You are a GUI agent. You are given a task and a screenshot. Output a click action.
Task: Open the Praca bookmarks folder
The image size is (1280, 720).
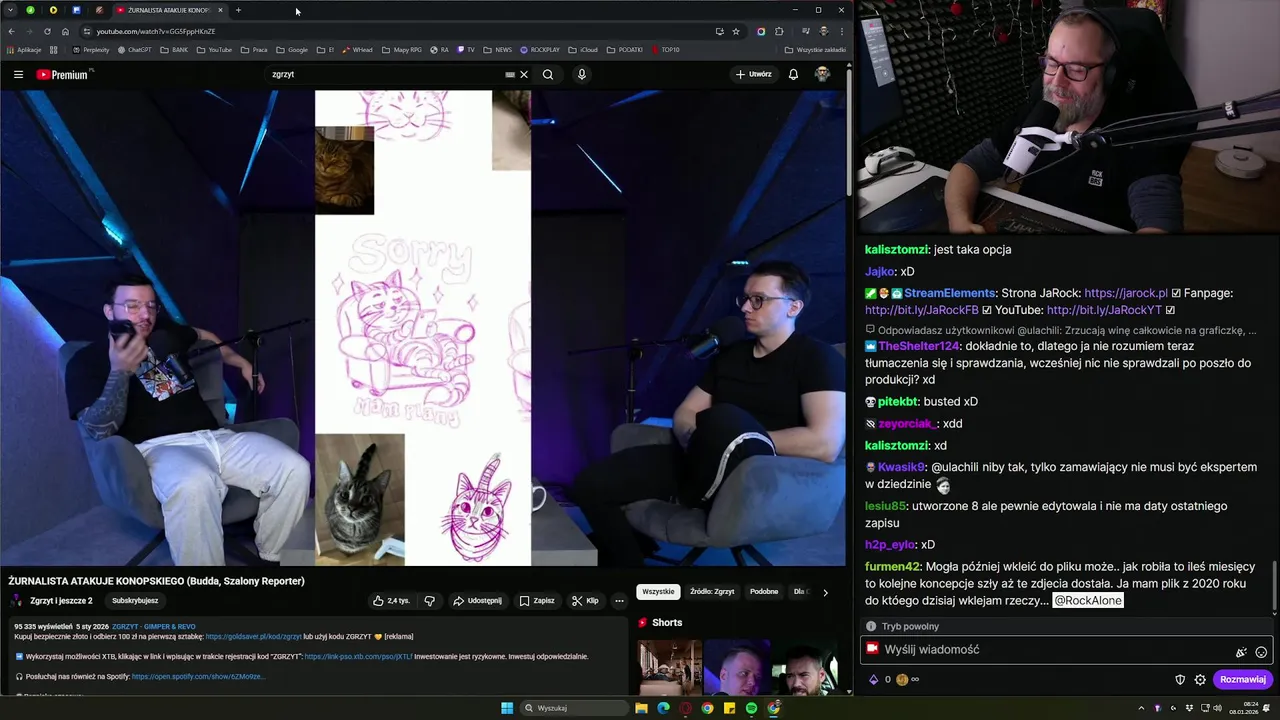point(254,49)
